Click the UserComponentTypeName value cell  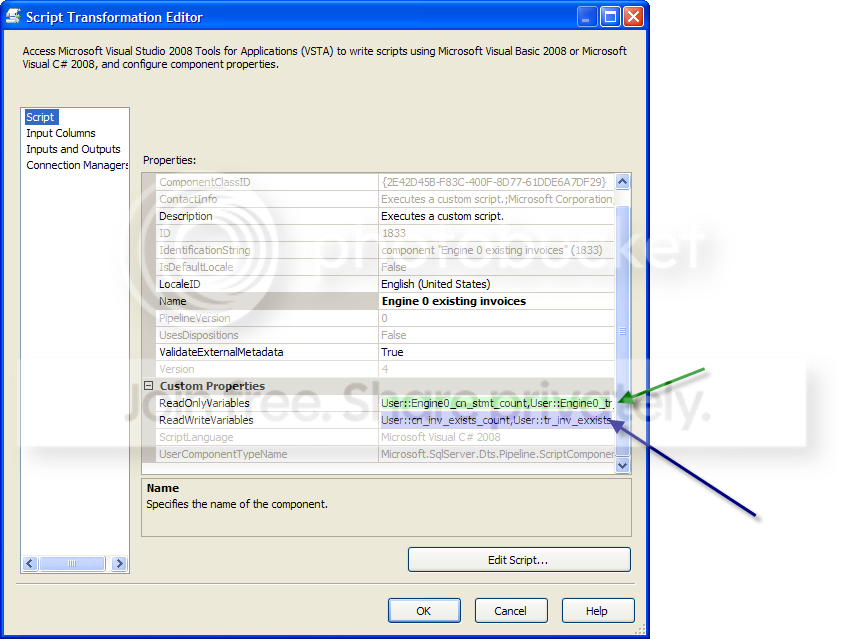pyautogui.click(x=496, y=454)
